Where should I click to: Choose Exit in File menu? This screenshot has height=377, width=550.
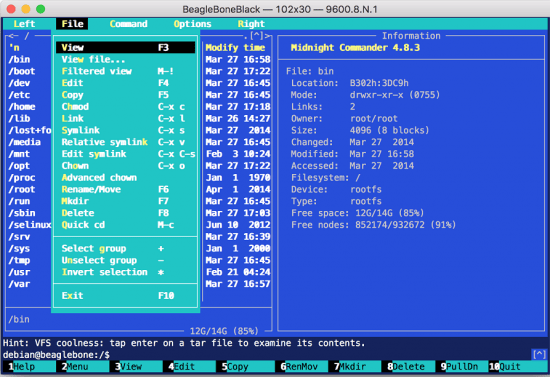tap(125, 296)
